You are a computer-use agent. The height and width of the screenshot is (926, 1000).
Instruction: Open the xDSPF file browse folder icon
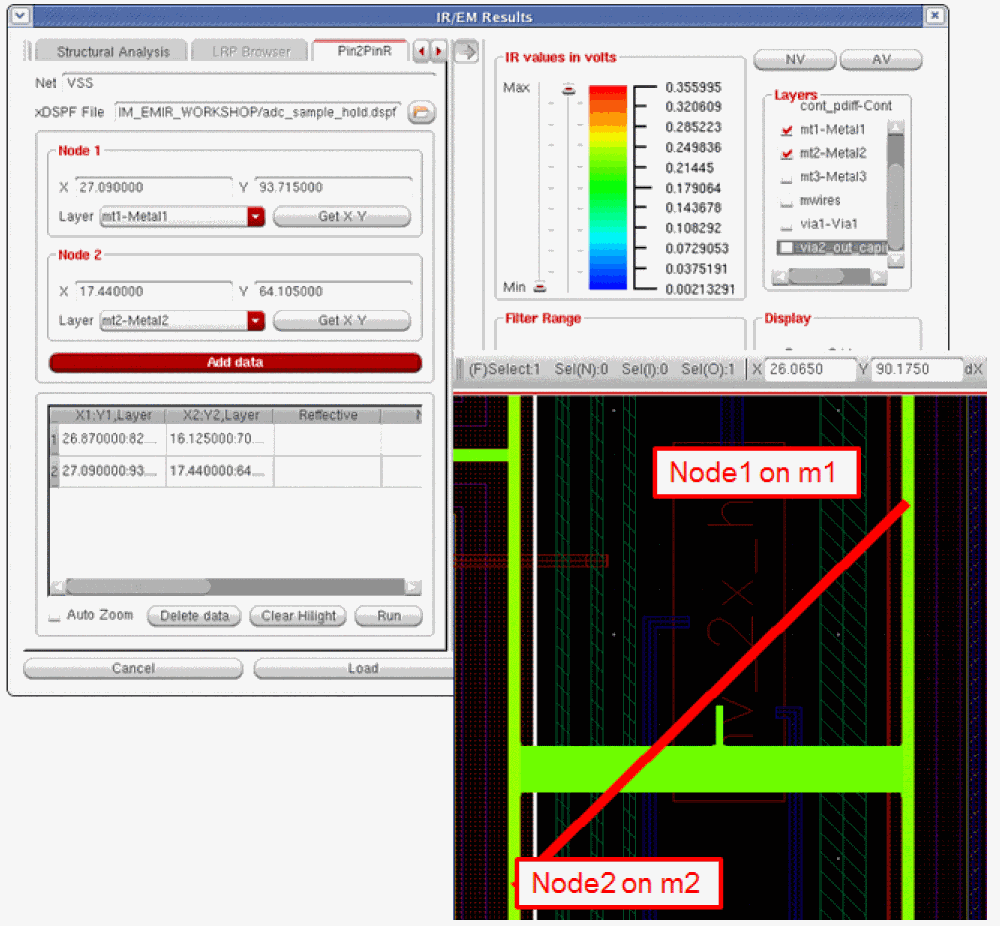pos(421,113)
